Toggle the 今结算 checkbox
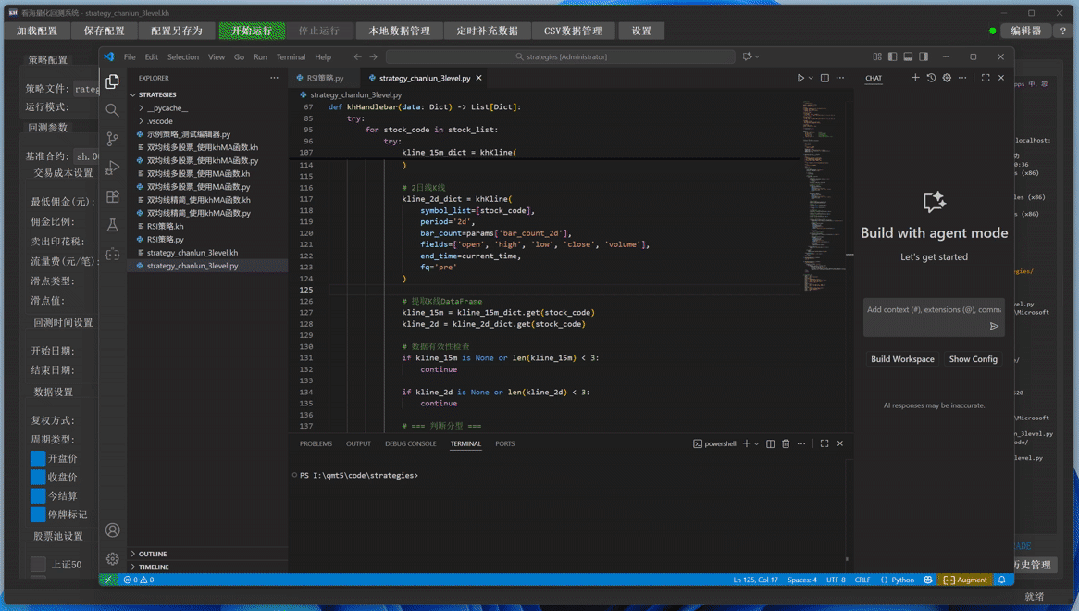This screenshot has height=611, width=1079. tap(38, 496)
